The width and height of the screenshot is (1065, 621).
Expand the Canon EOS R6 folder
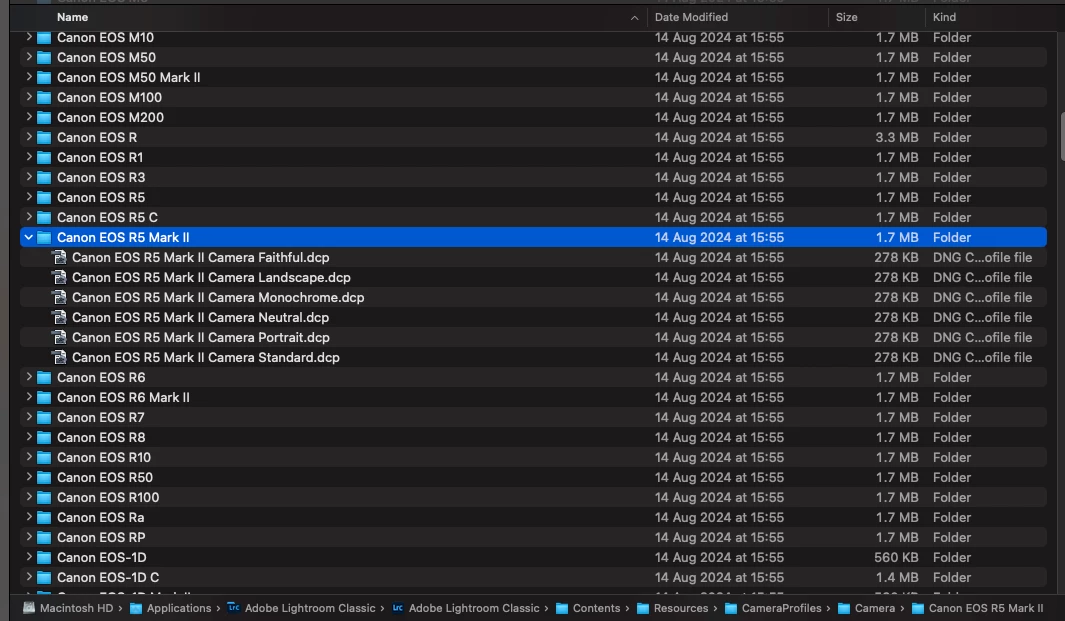click(x=29, y=377)
